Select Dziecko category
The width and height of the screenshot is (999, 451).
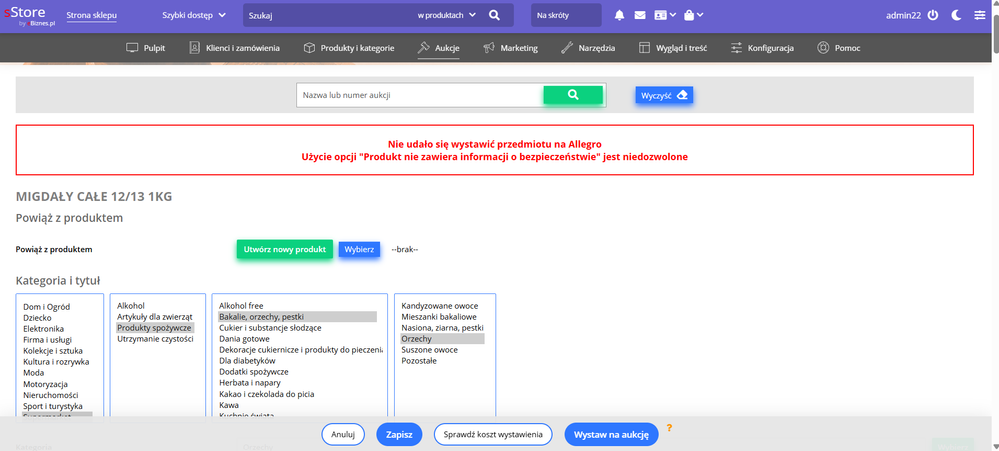(37, 317)
